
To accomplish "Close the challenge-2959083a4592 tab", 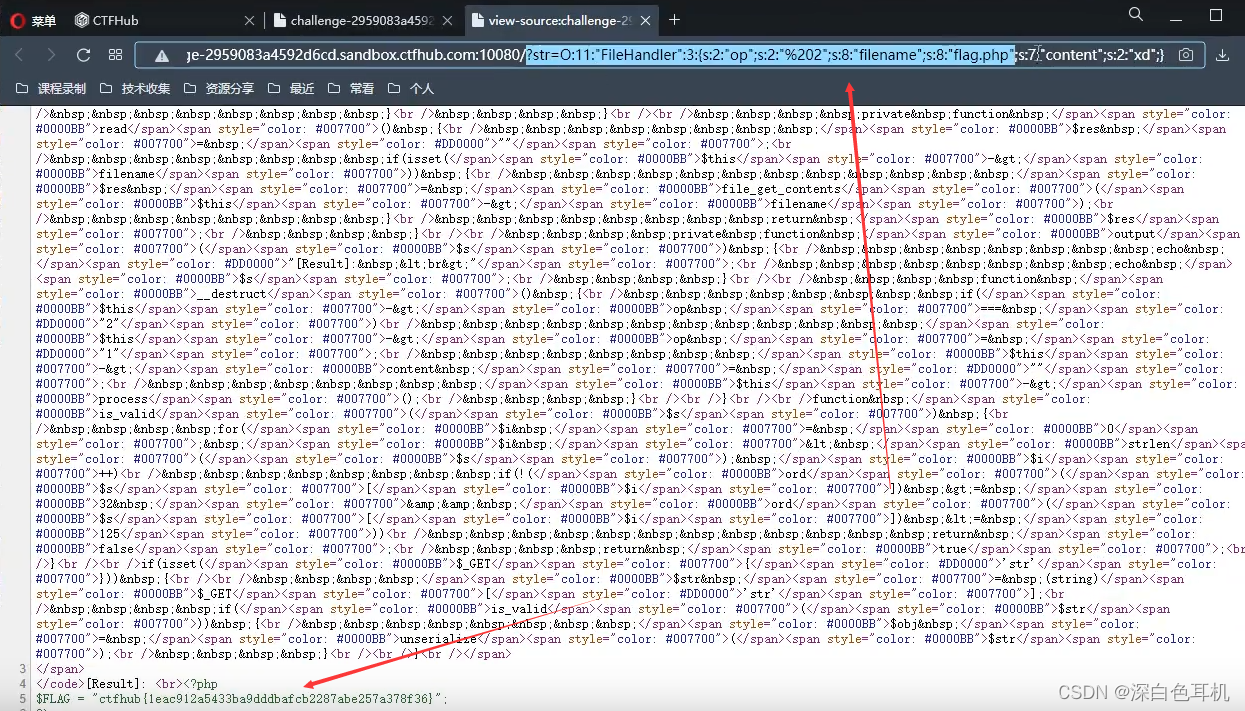I will point(446,20).
